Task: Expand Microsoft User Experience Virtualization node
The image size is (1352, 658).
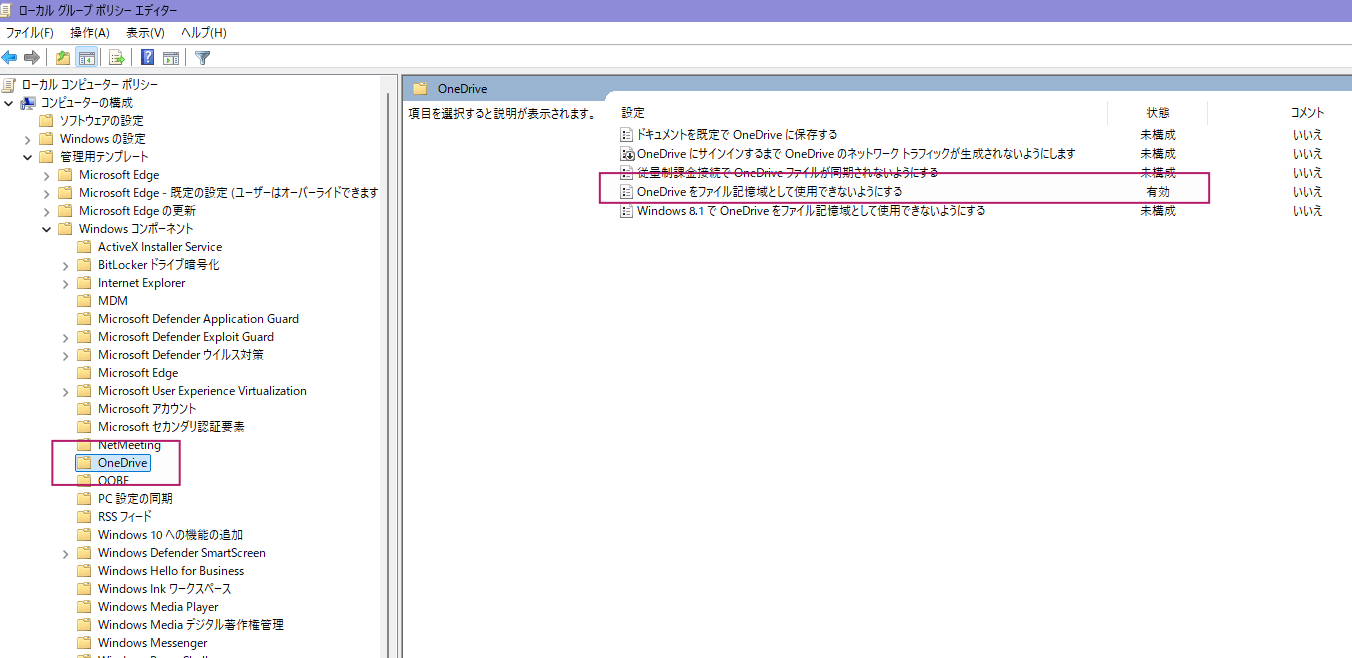Action: point(66,391)
